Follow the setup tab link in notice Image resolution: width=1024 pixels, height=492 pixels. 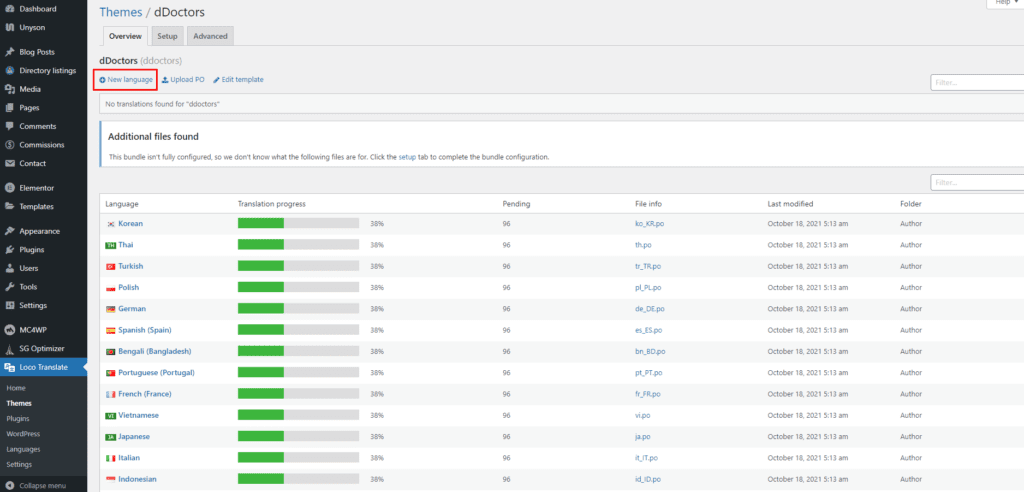[407, 157]
